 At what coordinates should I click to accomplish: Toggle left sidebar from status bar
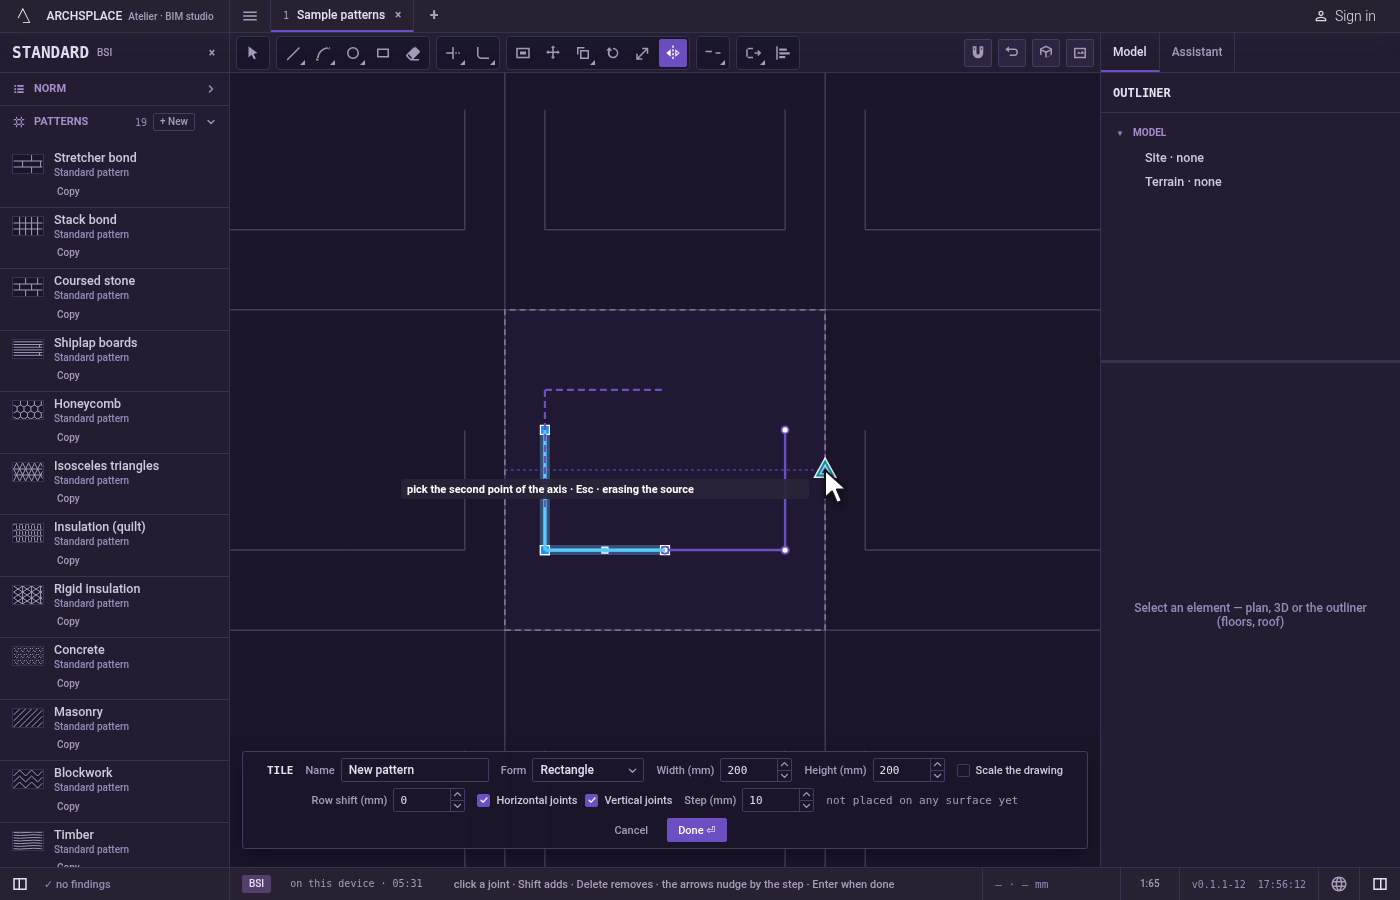click(x=20, y=884)
